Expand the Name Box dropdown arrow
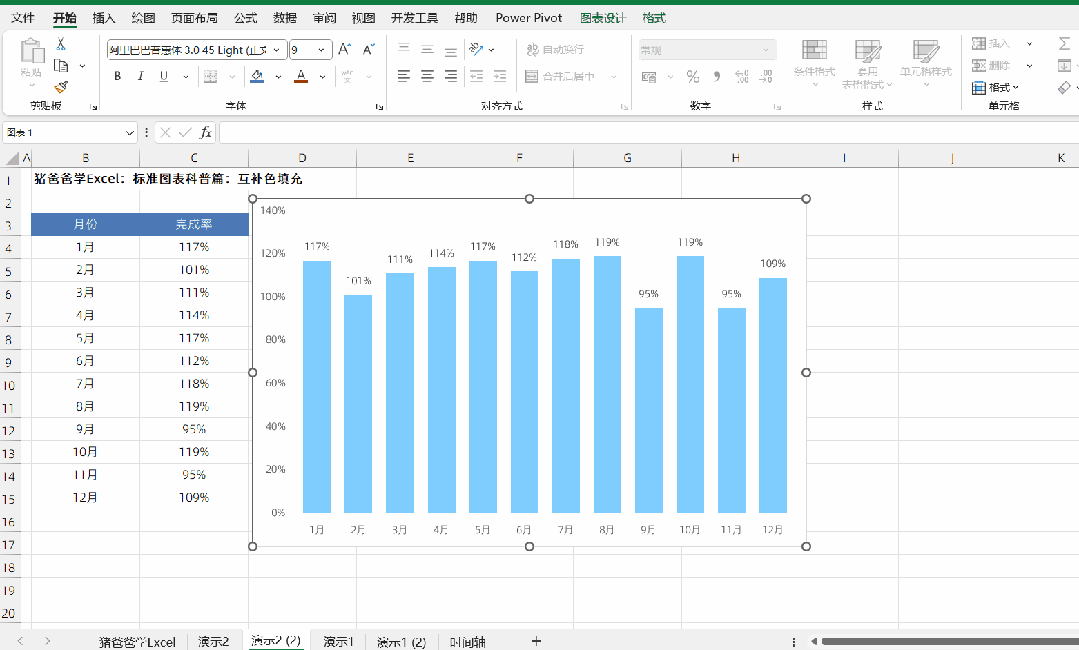This screenshot has height=650, width=1079. coord(130,133)
